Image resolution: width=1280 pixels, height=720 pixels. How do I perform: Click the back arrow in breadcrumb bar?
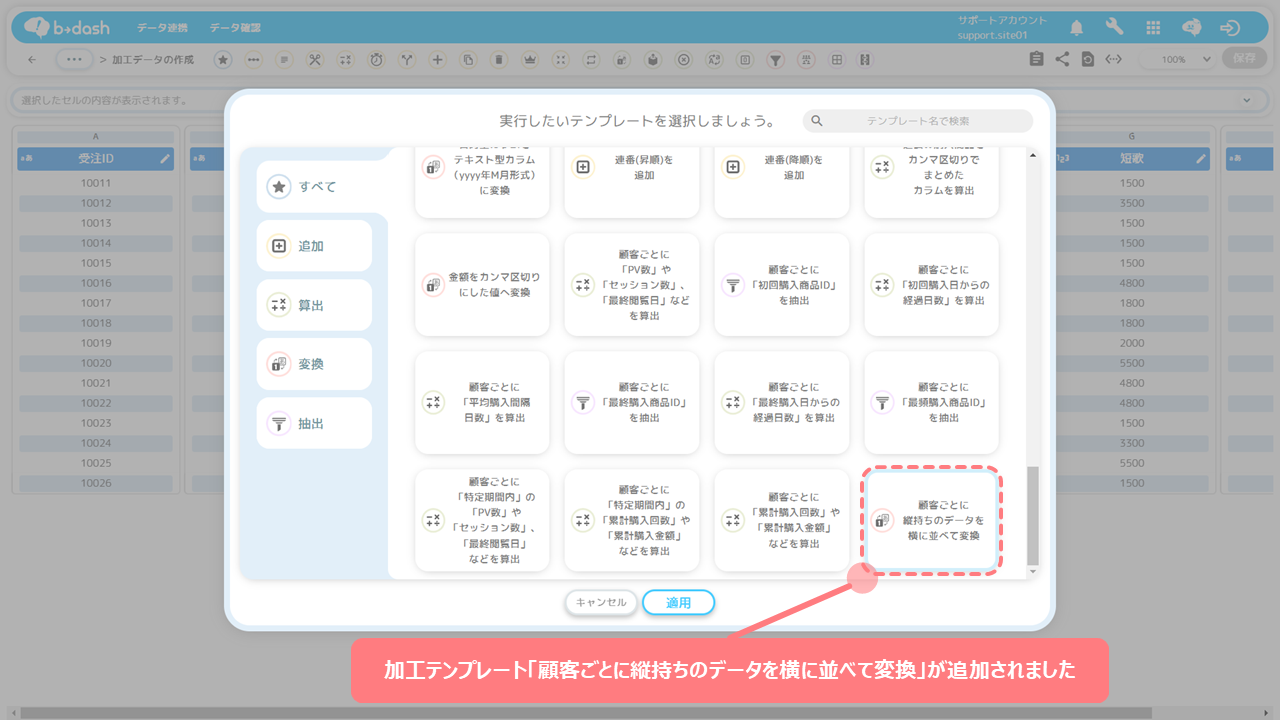(x=32, y=60)
